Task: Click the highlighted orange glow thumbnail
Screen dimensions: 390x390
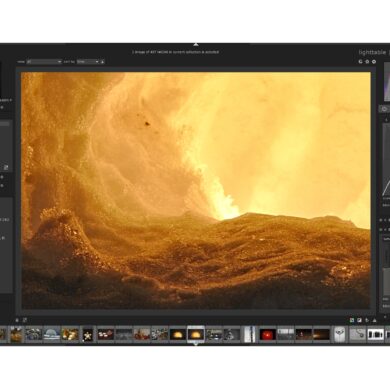Action: (x=196, y=334)
